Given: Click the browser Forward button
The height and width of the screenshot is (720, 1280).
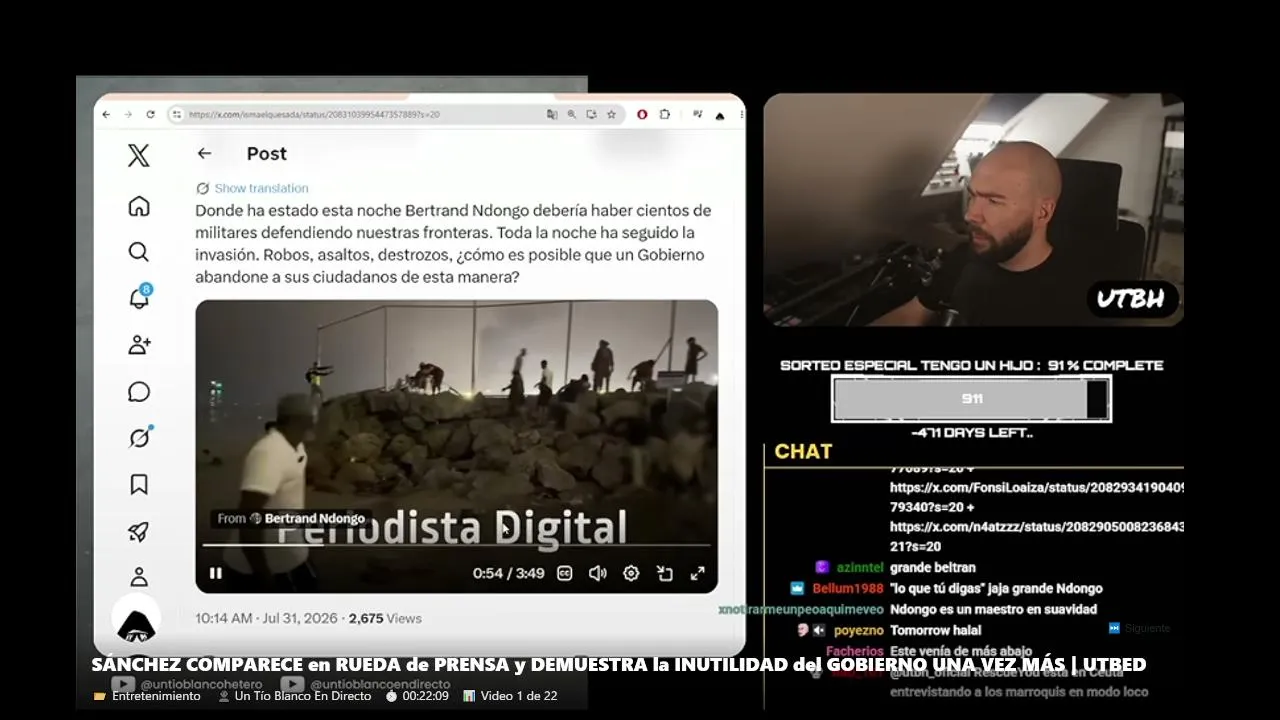Looking at the screenshot, I should pyautogui.click(x=128, y=114).
